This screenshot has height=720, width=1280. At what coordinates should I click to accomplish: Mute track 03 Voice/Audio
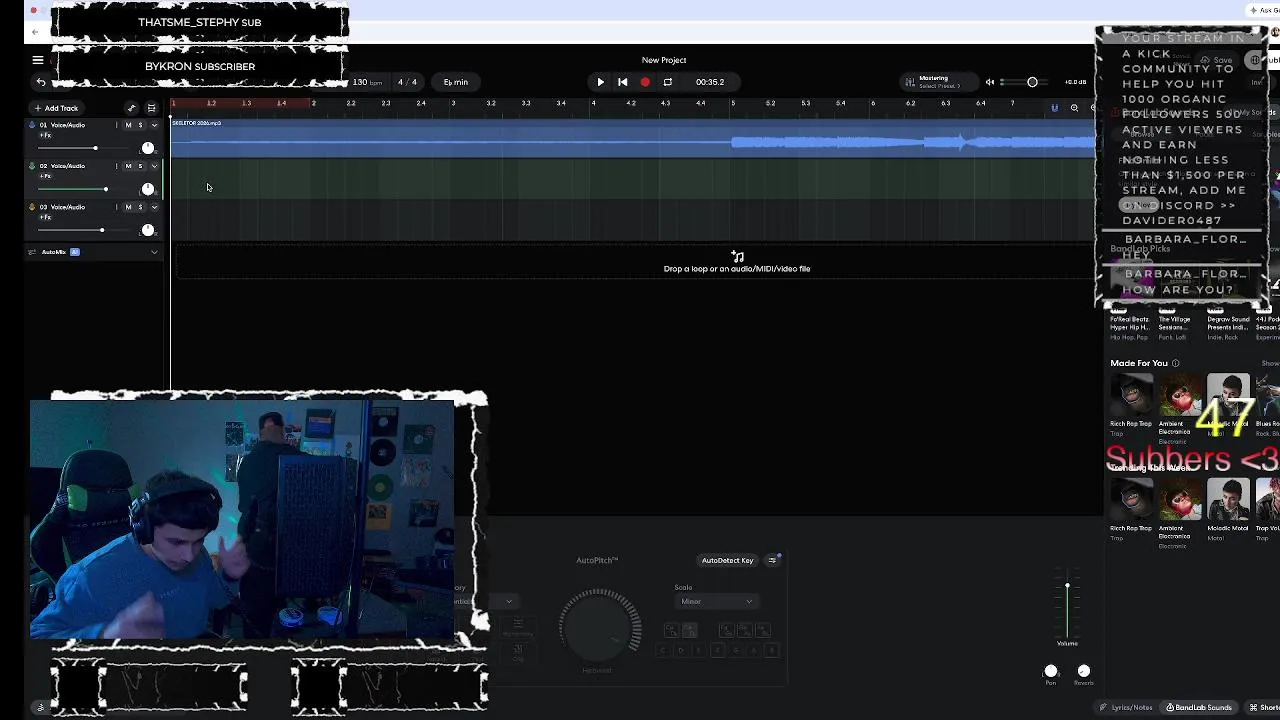click(128, 207)
